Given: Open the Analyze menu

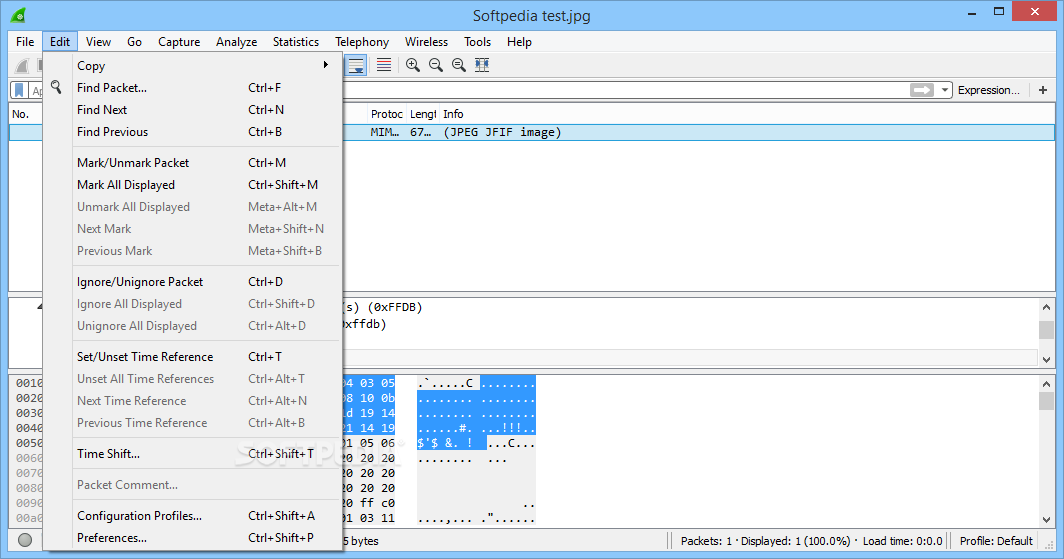Looking at the screenshot, I should point(236,41).
